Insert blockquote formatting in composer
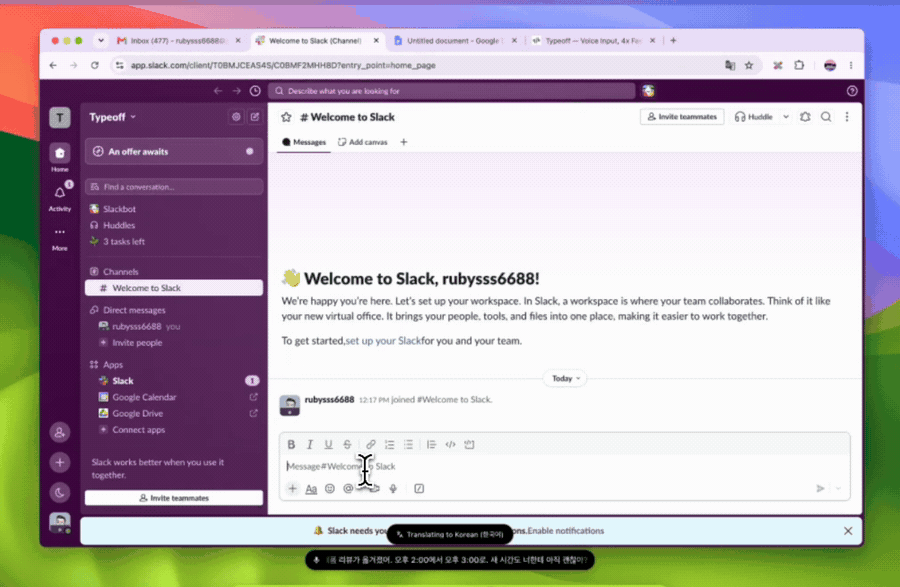 tap(432, 445)
